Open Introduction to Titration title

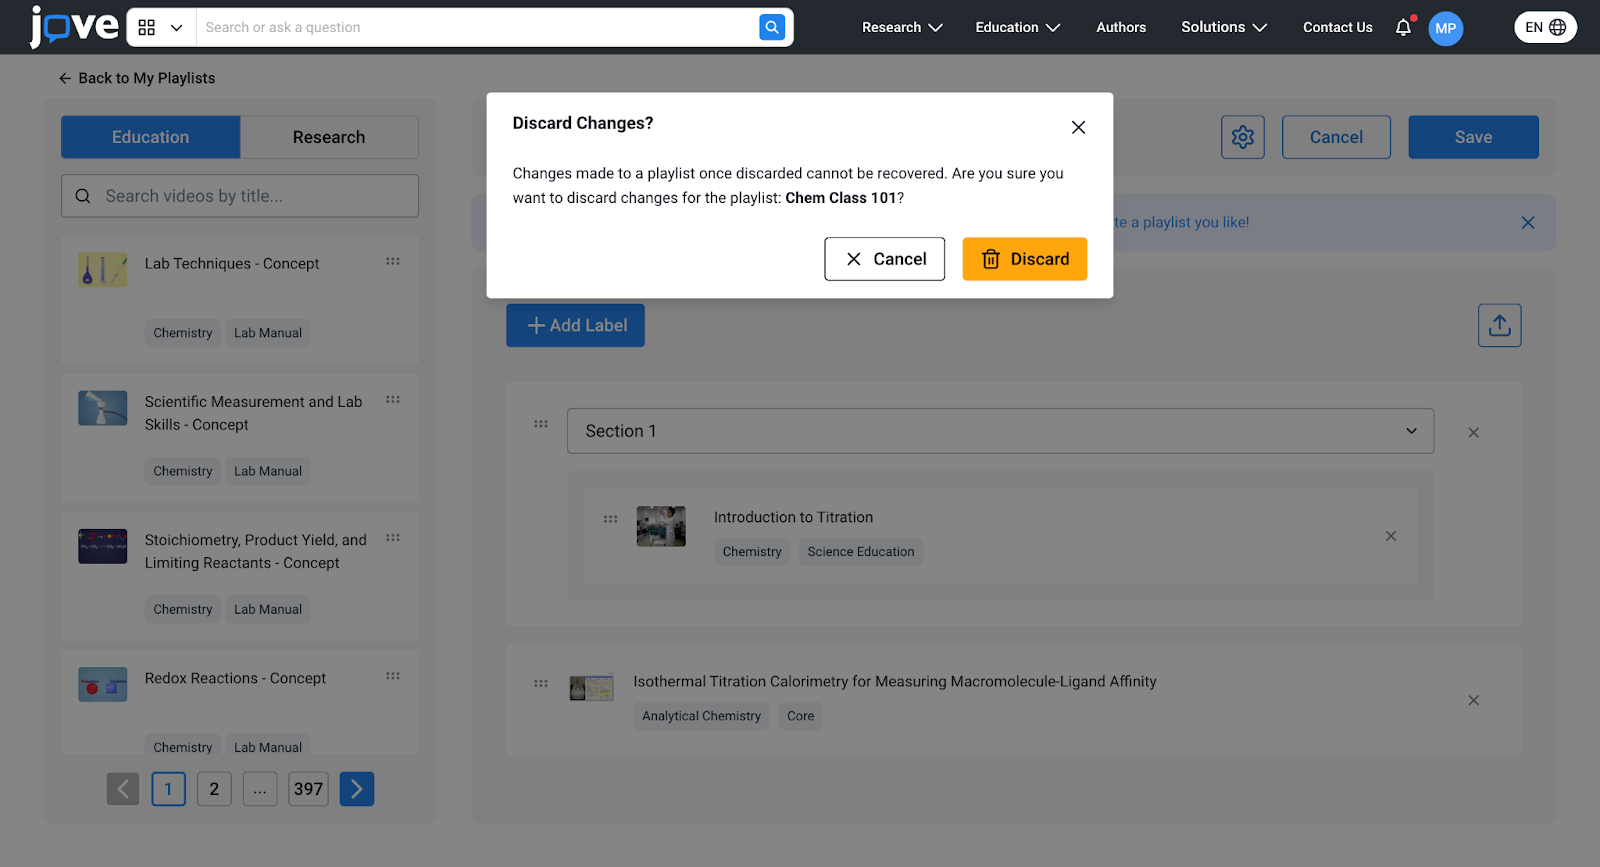pos(793,517)
